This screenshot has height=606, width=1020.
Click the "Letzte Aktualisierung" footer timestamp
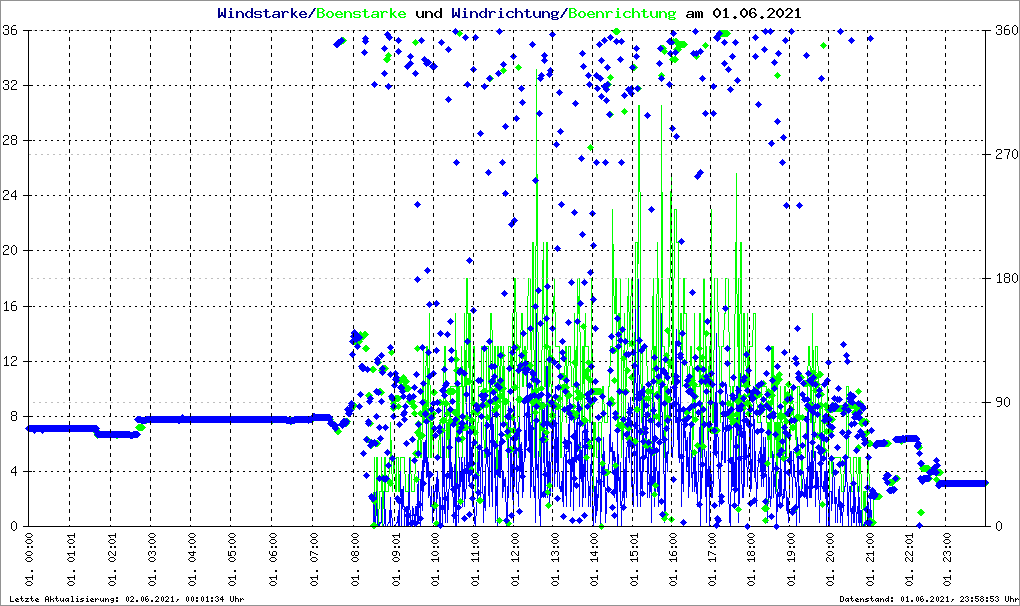pos(127,599)
